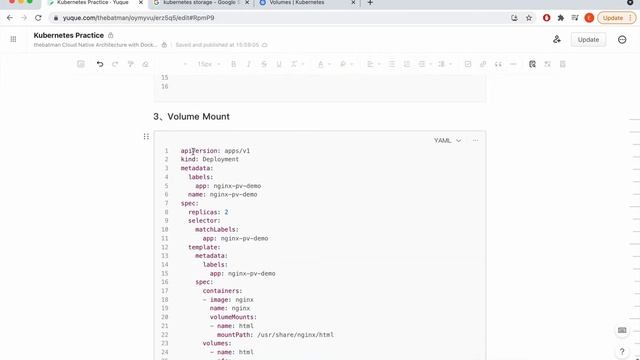Toggle underline formatting
Image resolution: width=640 pixels, height=360 pixels.
[x=279, y=64]
